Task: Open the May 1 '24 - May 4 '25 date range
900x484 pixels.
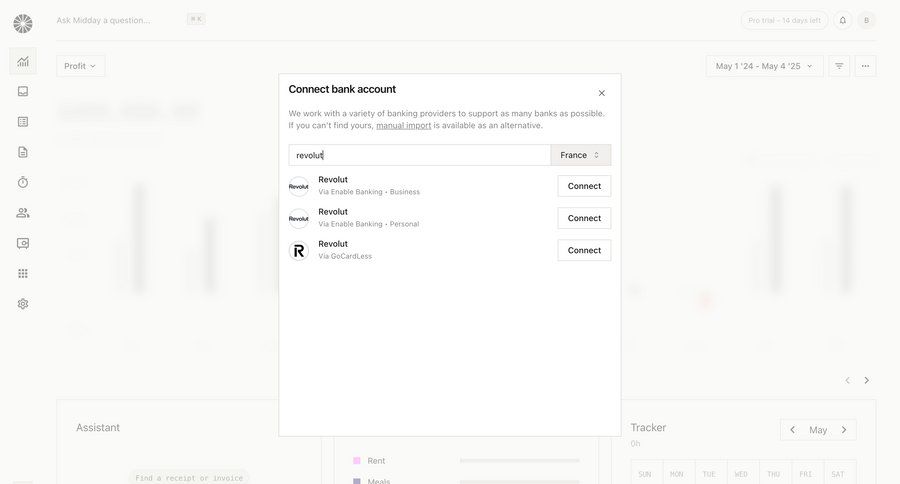Action: point(765,66)
